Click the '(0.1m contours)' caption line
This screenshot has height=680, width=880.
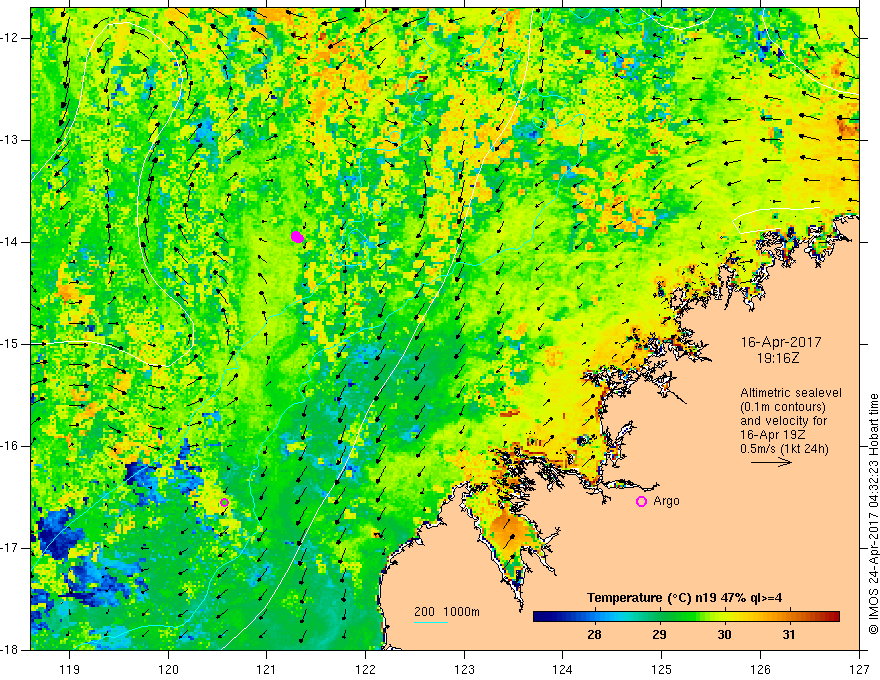point(783,407)
